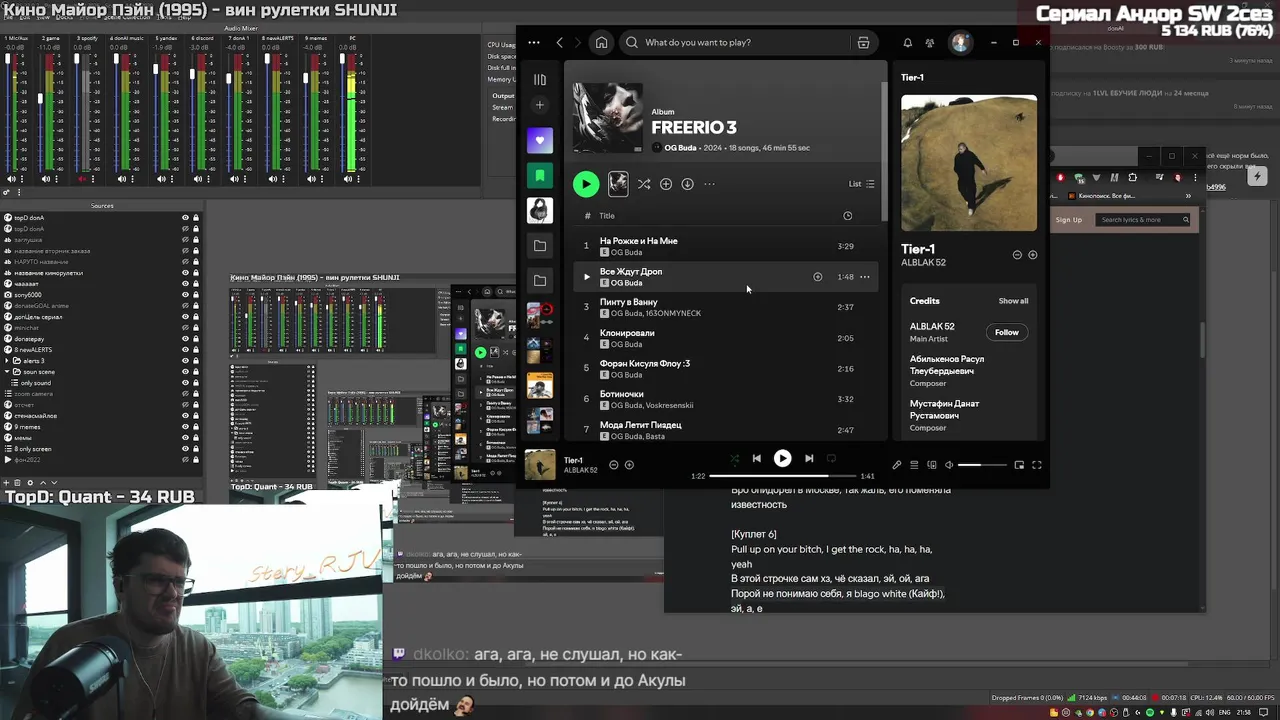Click the Spotify back navigation arrow

point(560,43)
